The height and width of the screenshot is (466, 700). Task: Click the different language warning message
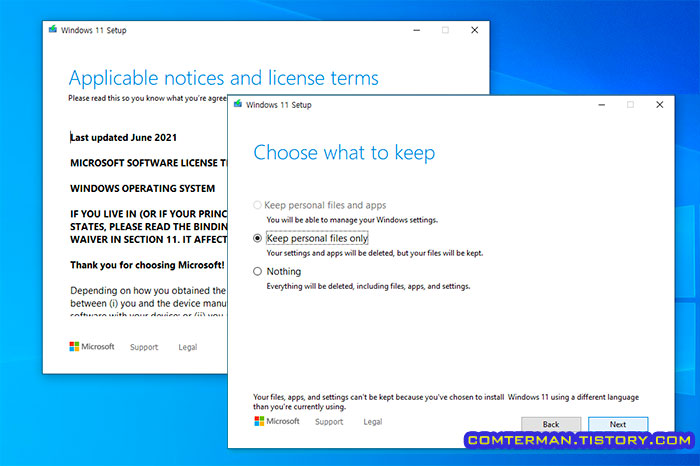coord(446,402)
